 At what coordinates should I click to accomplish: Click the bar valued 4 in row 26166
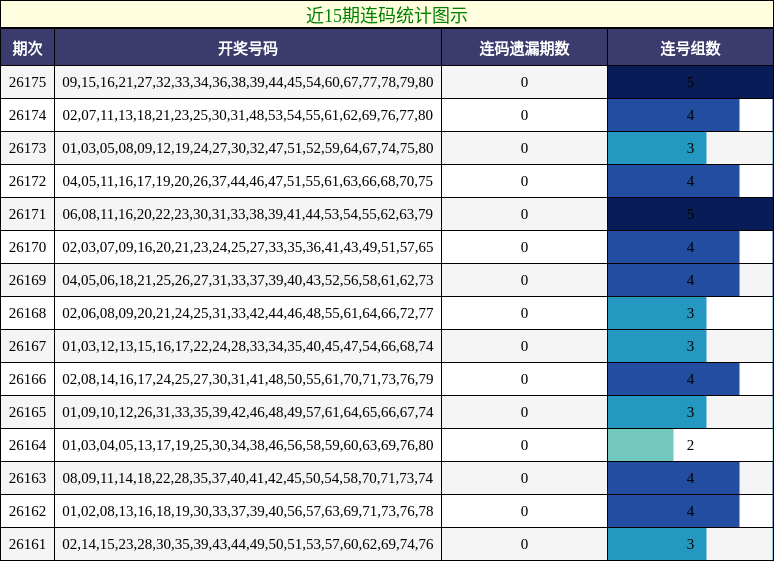pos(674,379)
